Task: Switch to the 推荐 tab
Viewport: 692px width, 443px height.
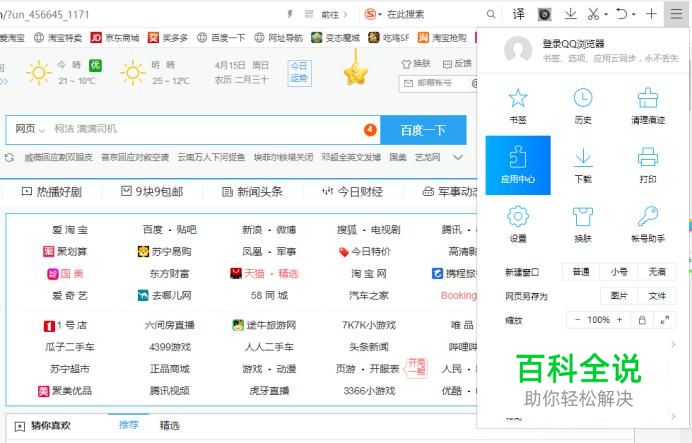Action: point(128,425)
